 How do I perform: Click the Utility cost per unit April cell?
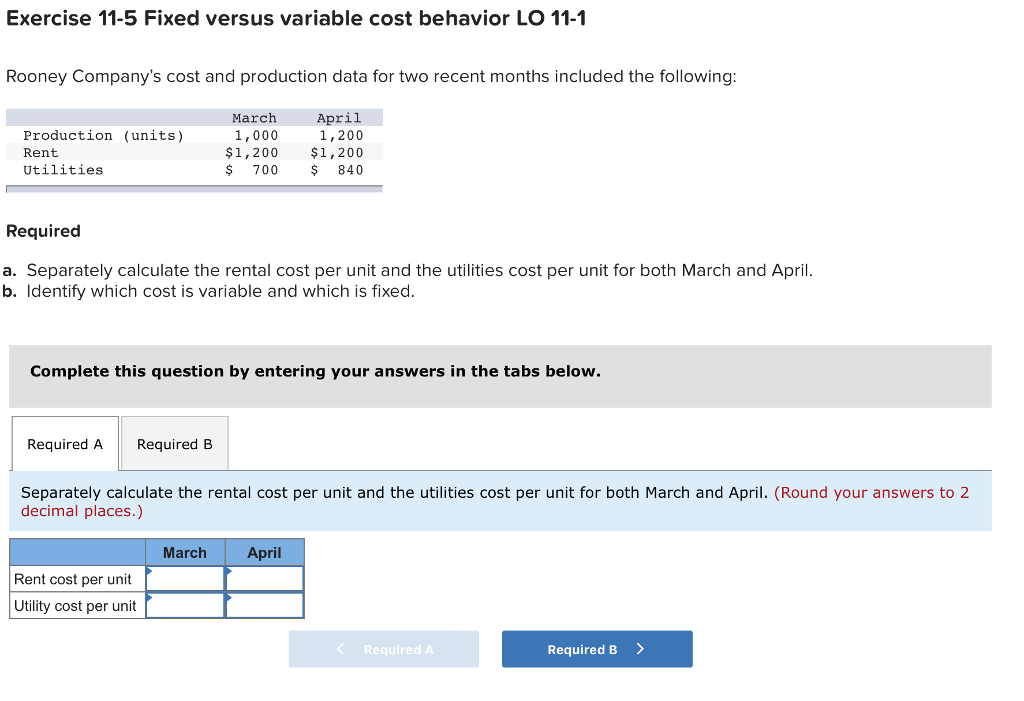(265, 604)
